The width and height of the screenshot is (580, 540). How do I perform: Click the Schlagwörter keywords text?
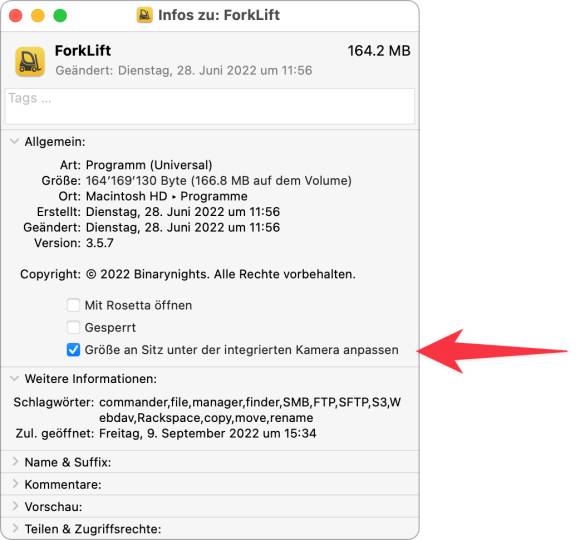click(250, 410)
